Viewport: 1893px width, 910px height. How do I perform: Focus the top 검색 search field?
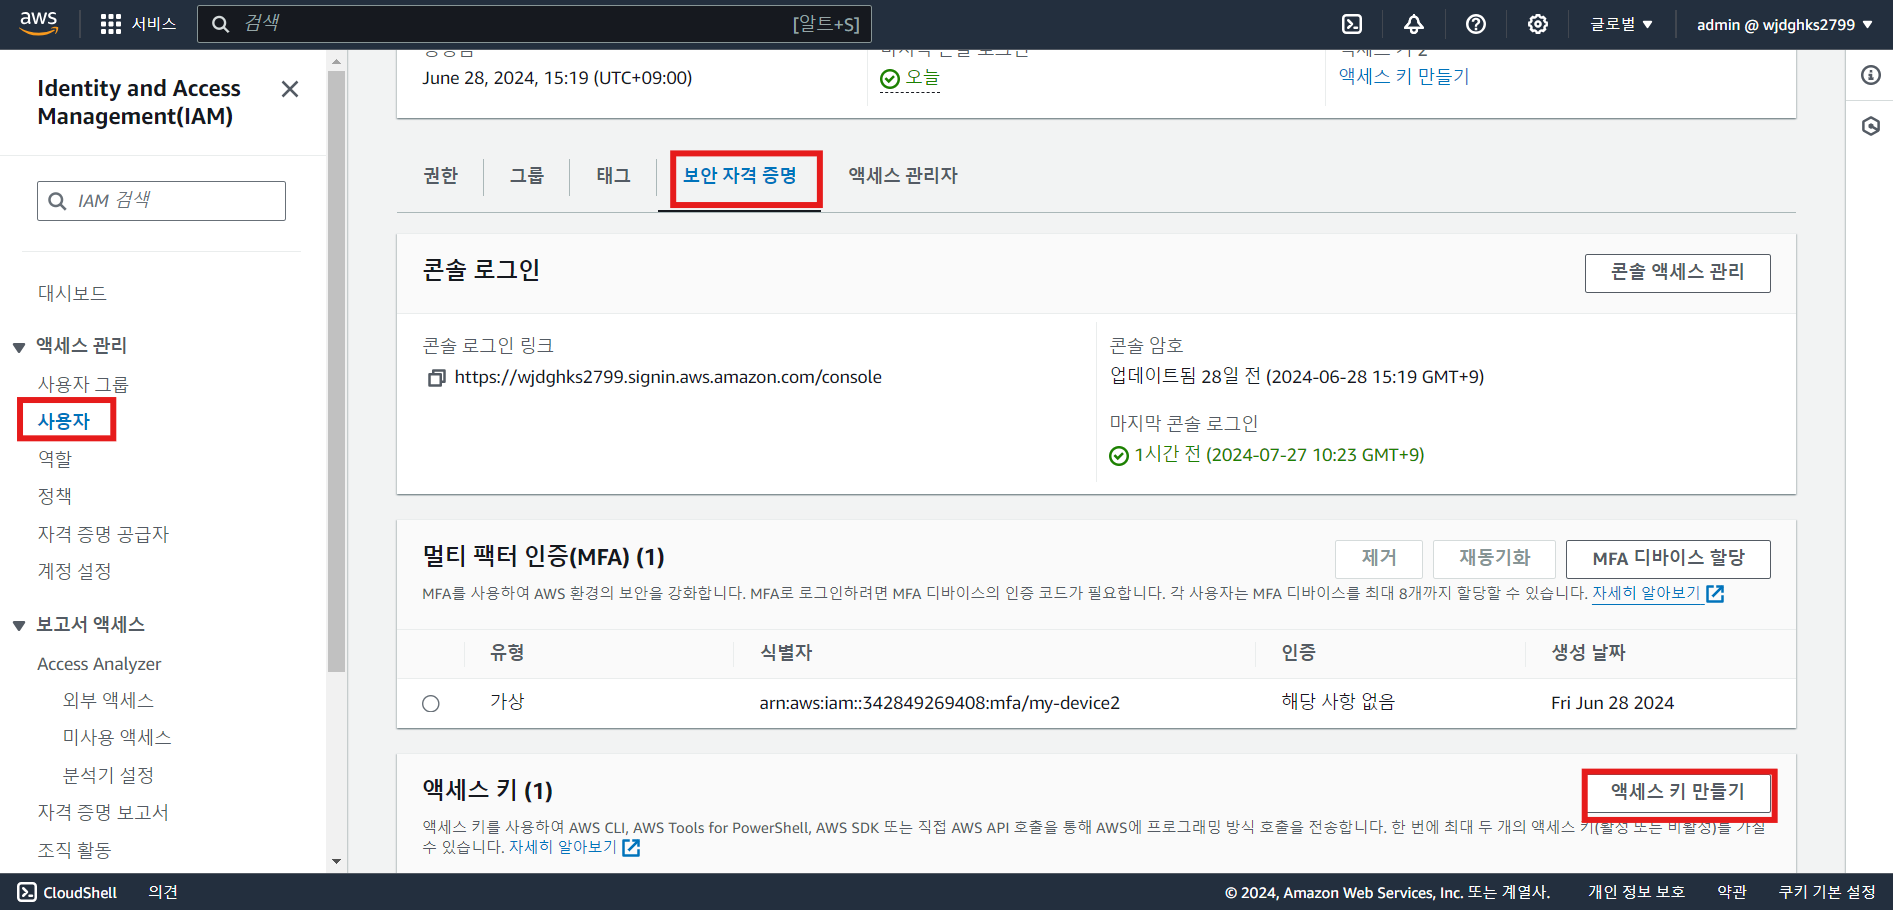click(x=535, y=24)
